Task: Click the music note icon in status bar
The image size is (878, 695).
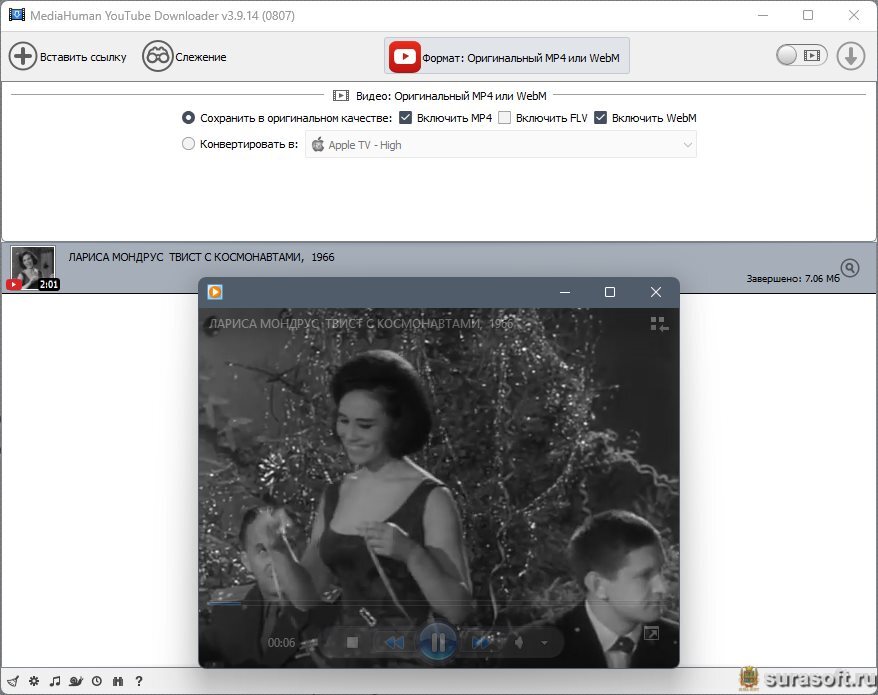Action: [55, 681]
